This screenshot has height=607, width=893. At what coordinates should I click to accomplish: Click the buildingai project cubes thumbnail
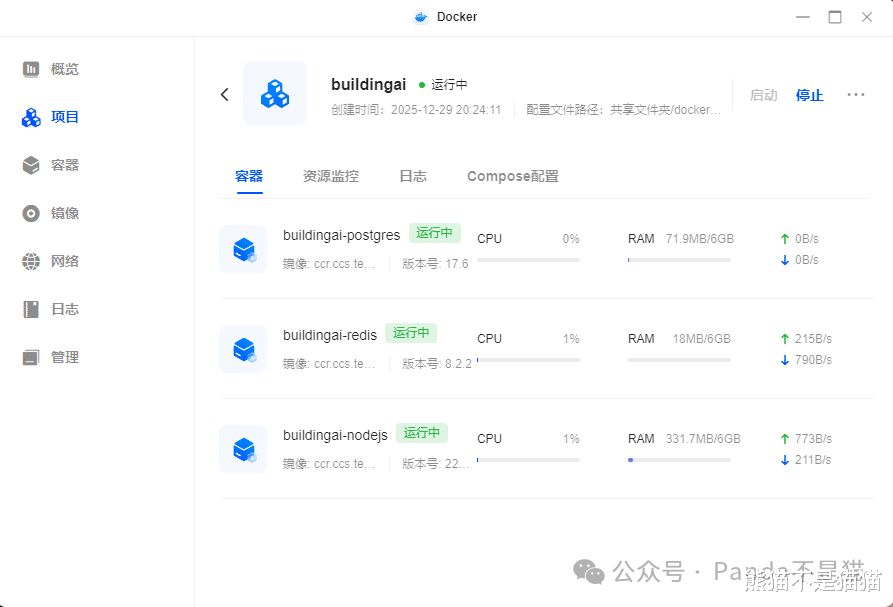[275, 93]
